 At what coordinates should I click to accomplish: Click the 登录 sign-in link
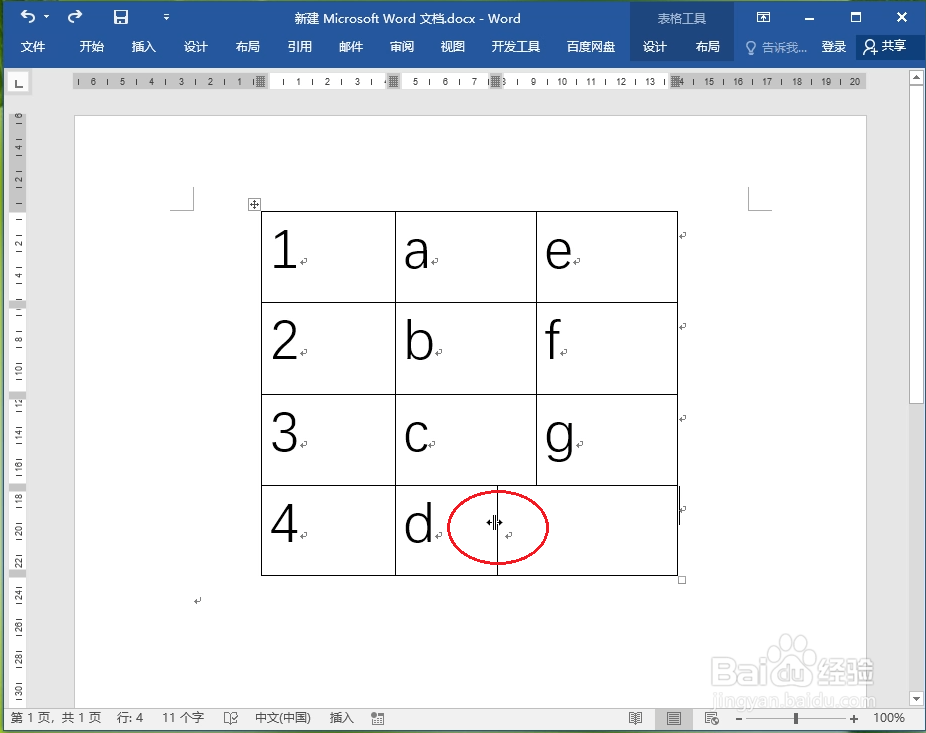point(833,47)
